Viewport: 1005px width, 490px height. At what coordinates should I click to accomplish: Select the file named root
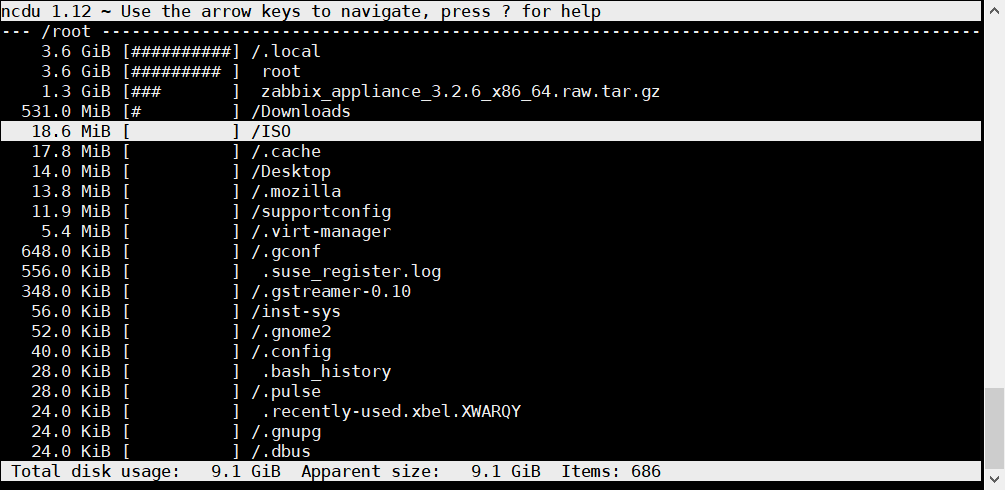490,71
